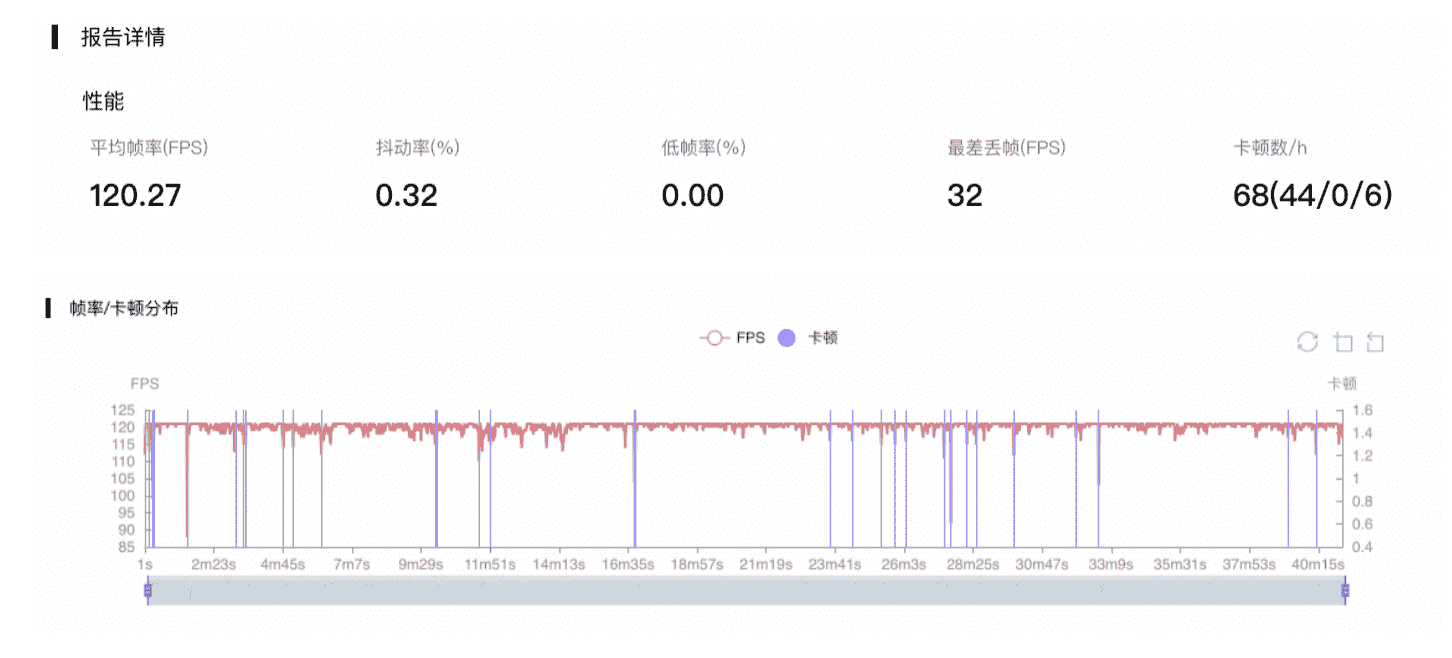The image size is (1452, 658).
Task: Click the 26m3s time axis label
Action: 904,564
